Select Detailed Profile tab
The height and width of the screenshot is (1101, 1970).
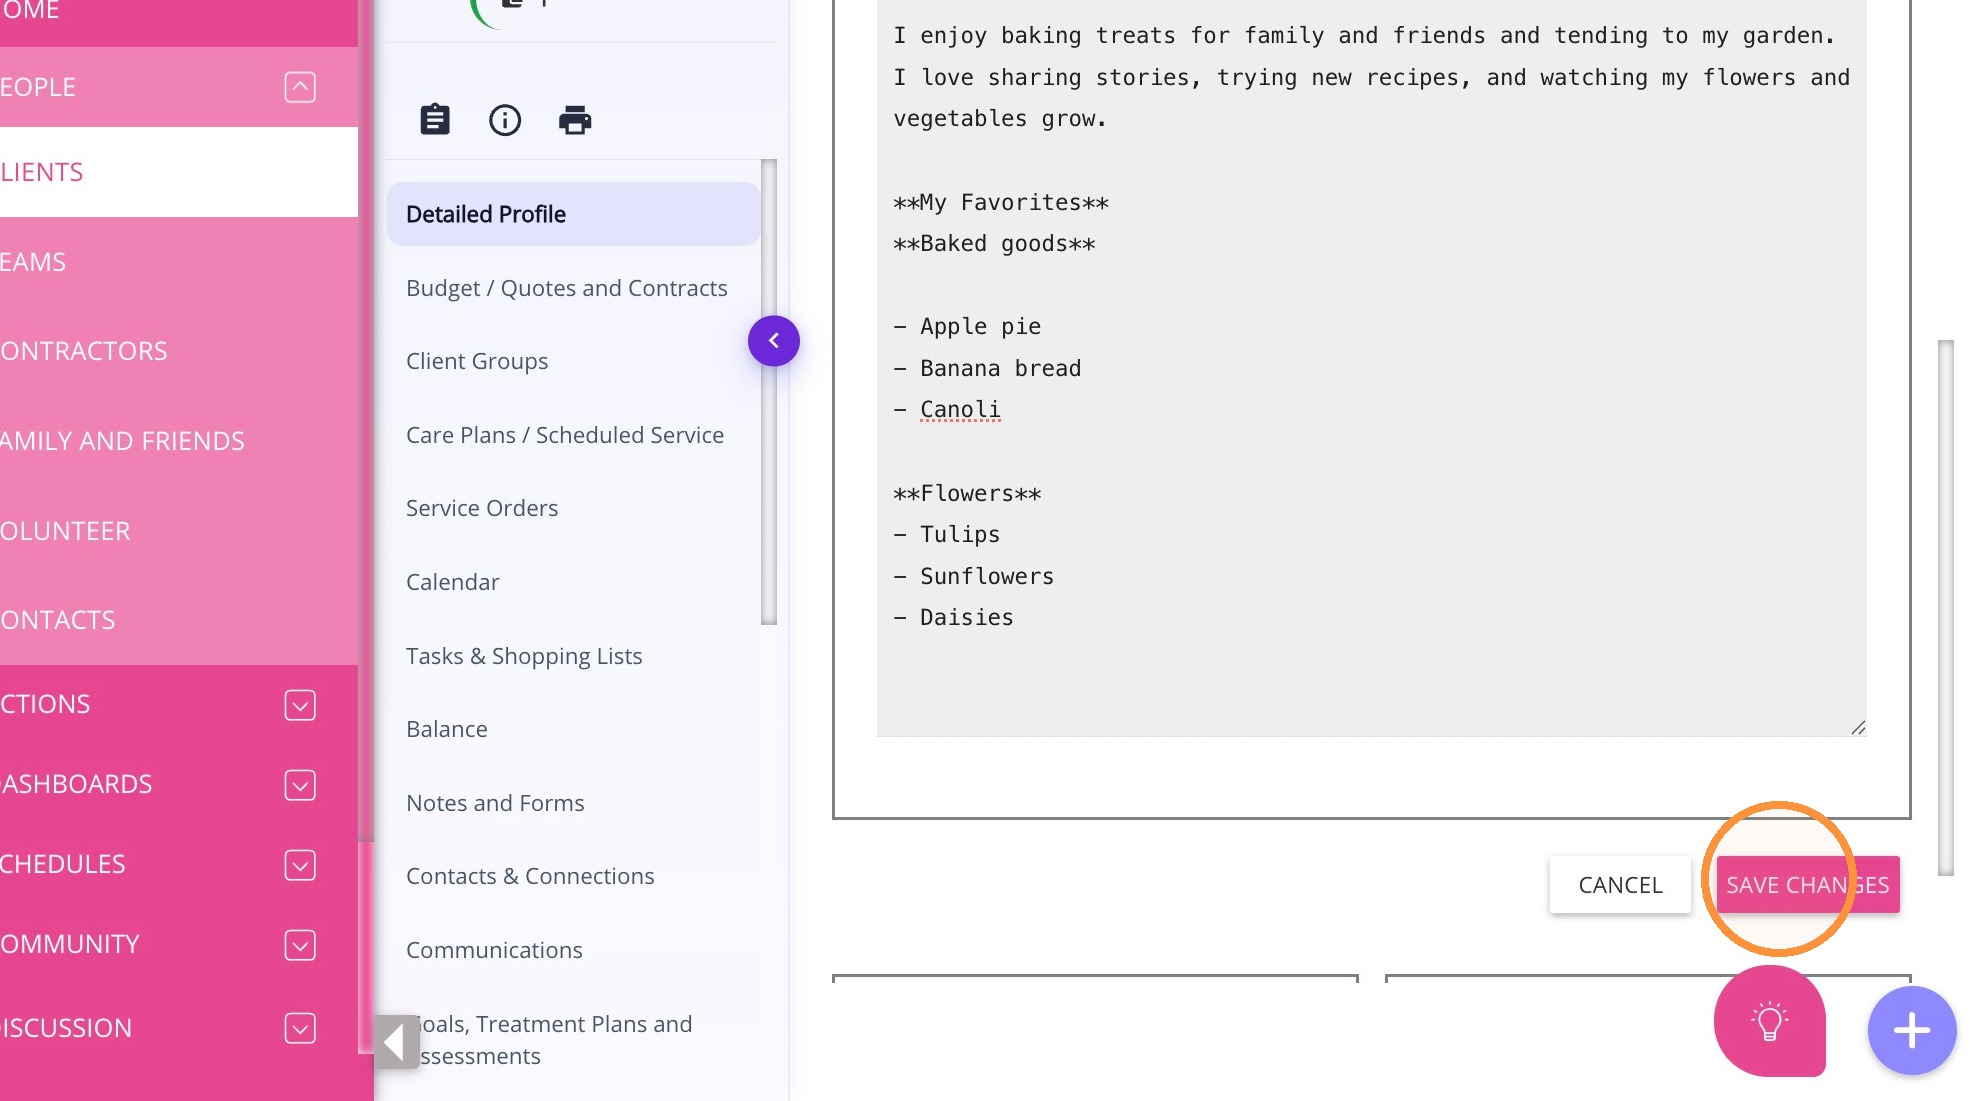click(x=573, y=214)
